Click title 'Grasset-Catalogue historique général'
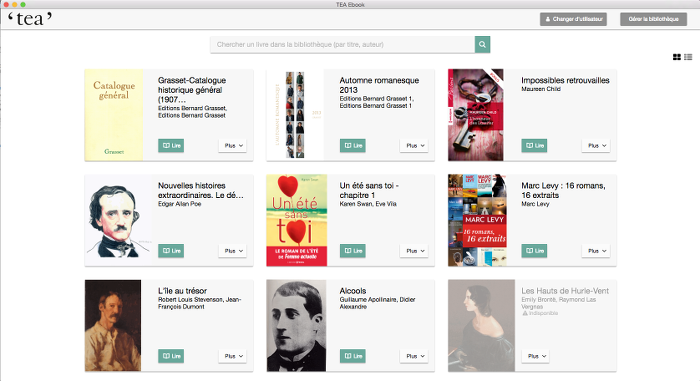700x381 pixels. click(x=192, y=90)
